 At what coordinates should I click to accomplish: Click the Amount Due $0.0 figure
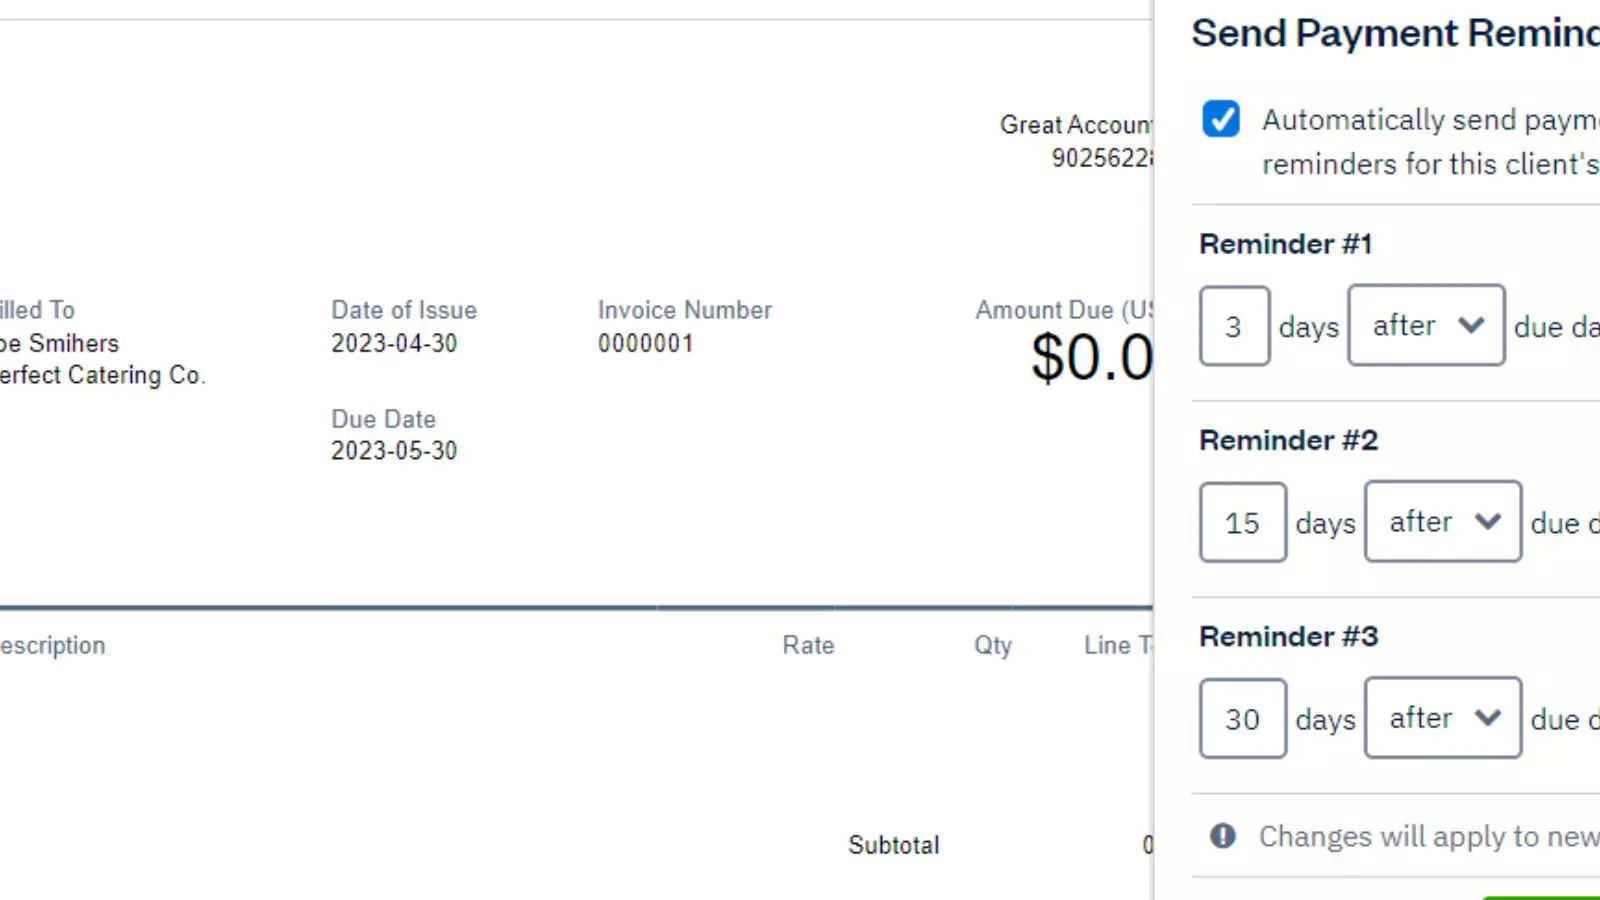point(1092,357)
